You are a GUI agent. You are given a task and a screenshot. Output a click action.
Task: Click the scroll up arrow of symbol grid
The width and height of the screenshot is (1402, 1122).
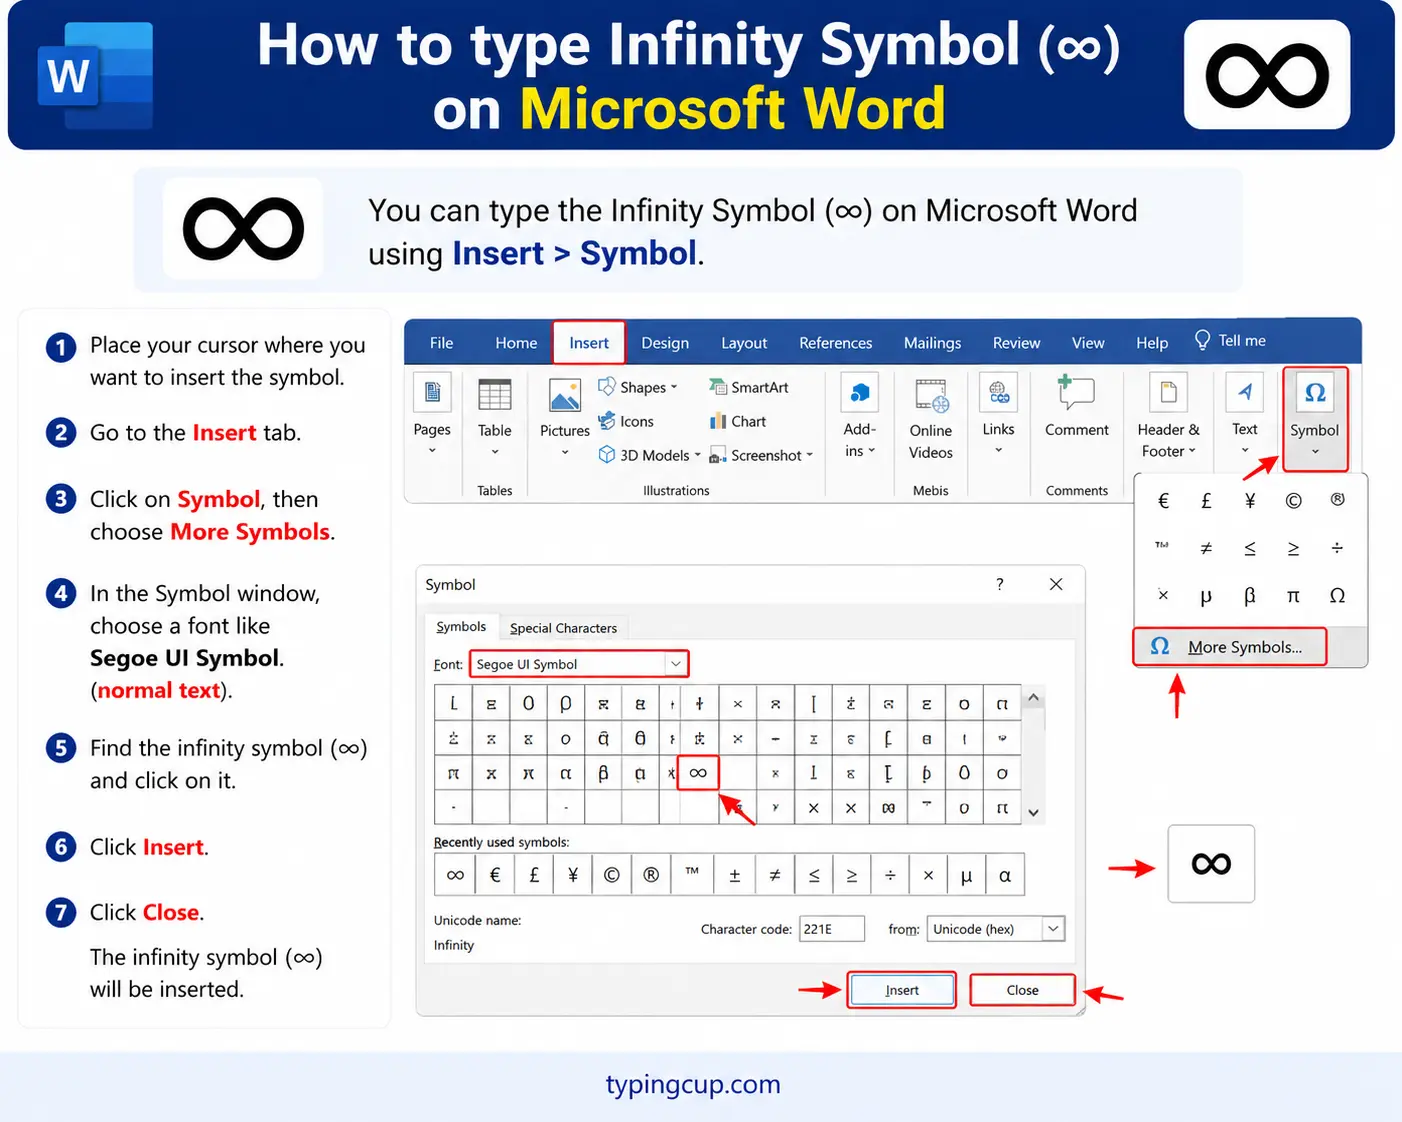[1034, 697]
